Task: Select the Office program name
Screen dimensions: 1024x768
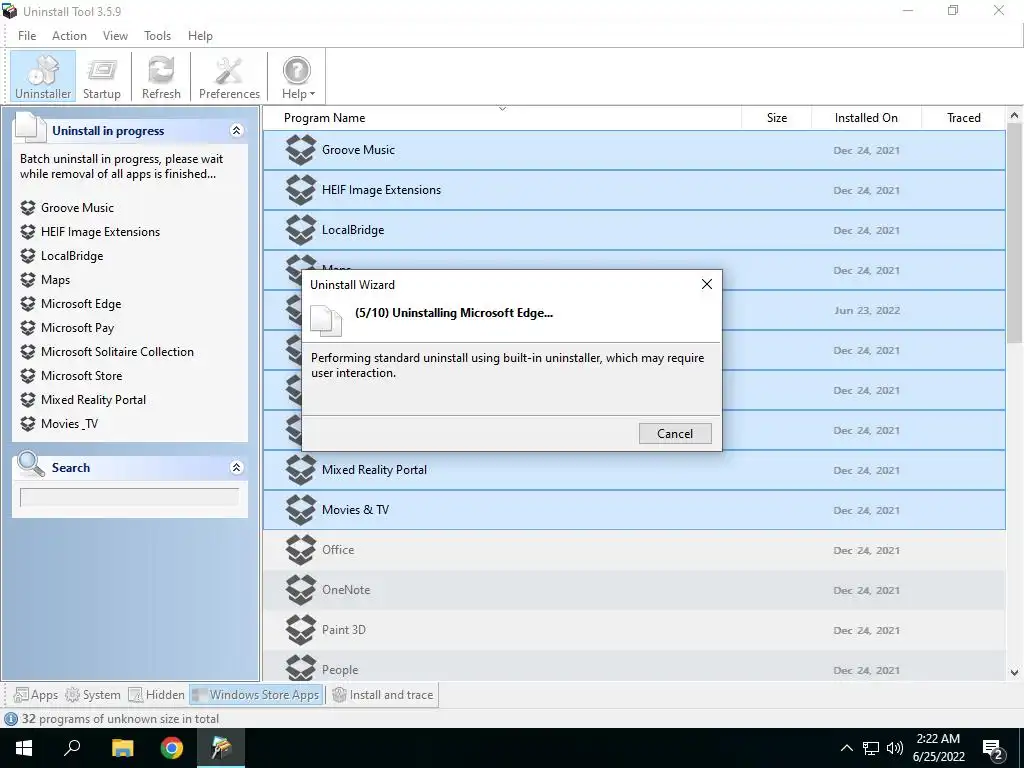Action: (338, 550)
